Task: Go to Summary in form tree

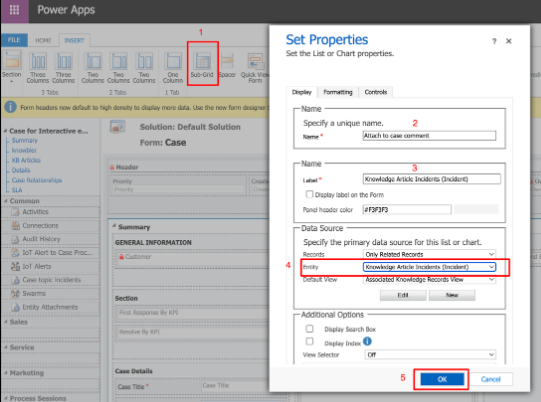Action: (x=25, y=140)
